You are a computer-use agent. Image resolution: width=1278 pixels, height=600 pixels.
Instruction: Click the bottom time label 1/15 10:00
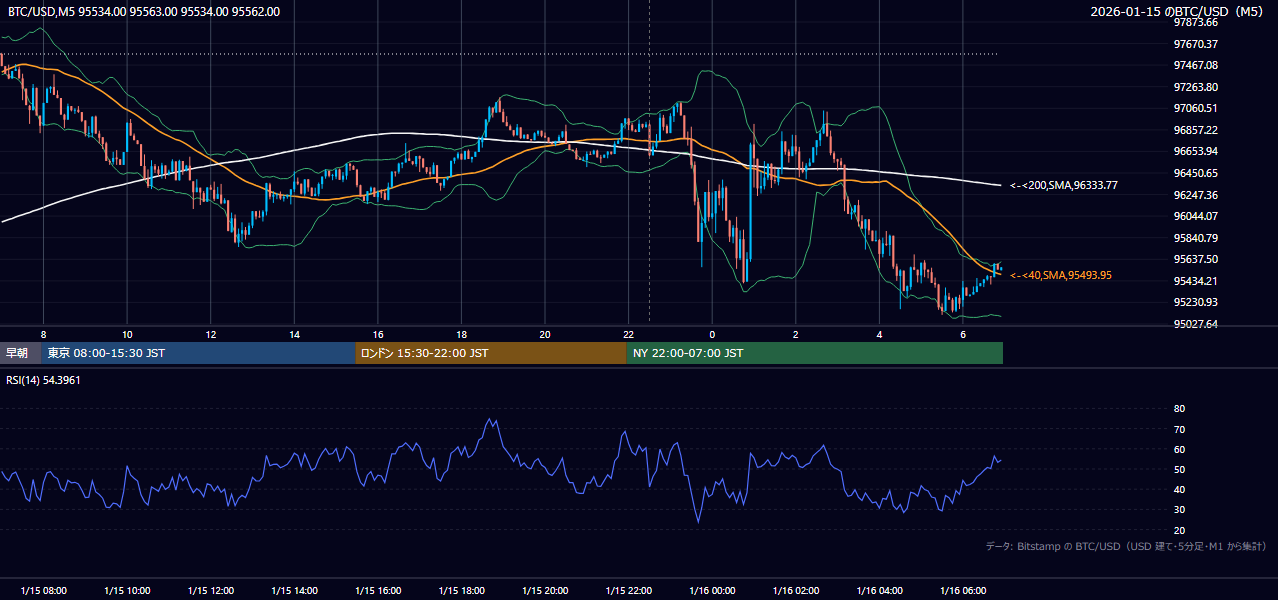click(127, 591)
